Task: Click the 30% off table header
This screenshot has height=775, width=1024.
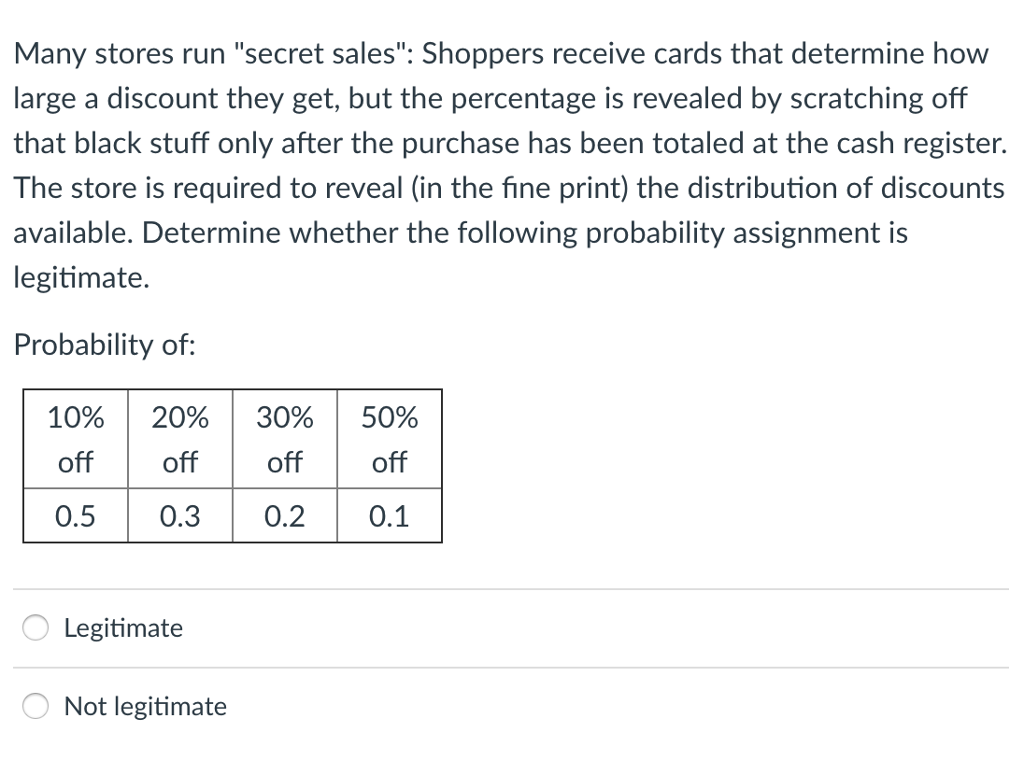Action: (x=285, y=438)
